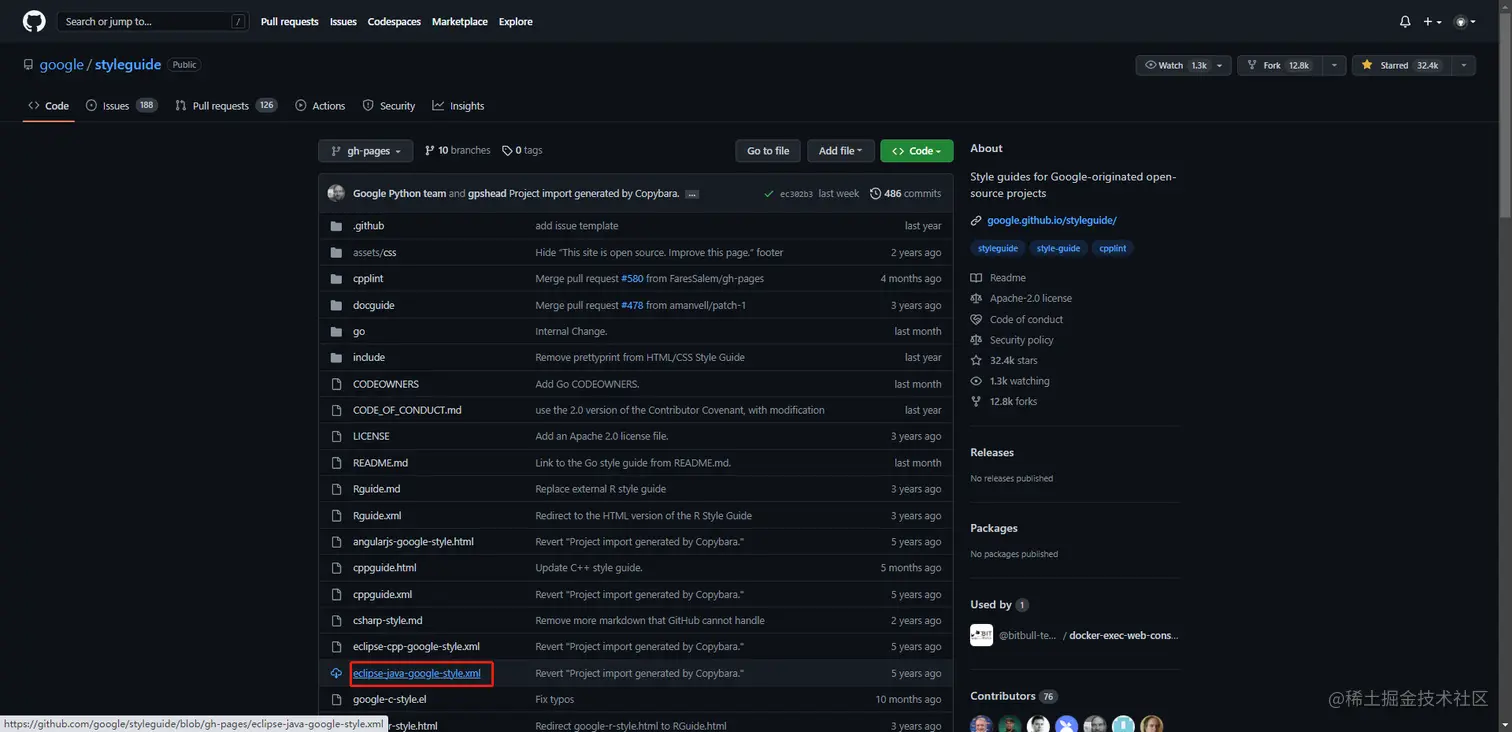This screenshot has height=732, width=1512.
Task: Open cppguide.html file
Action: pyautogui.click(x=384, y=567)
